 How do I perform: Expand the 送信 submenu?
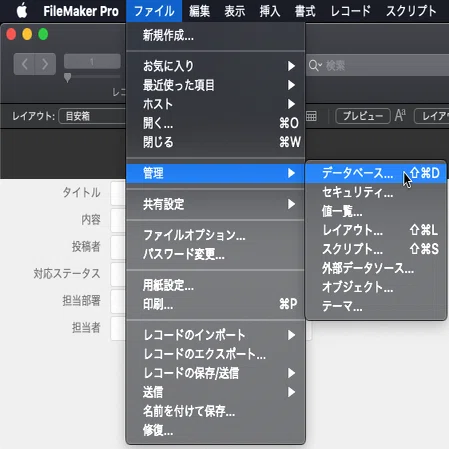pos(216,392)
